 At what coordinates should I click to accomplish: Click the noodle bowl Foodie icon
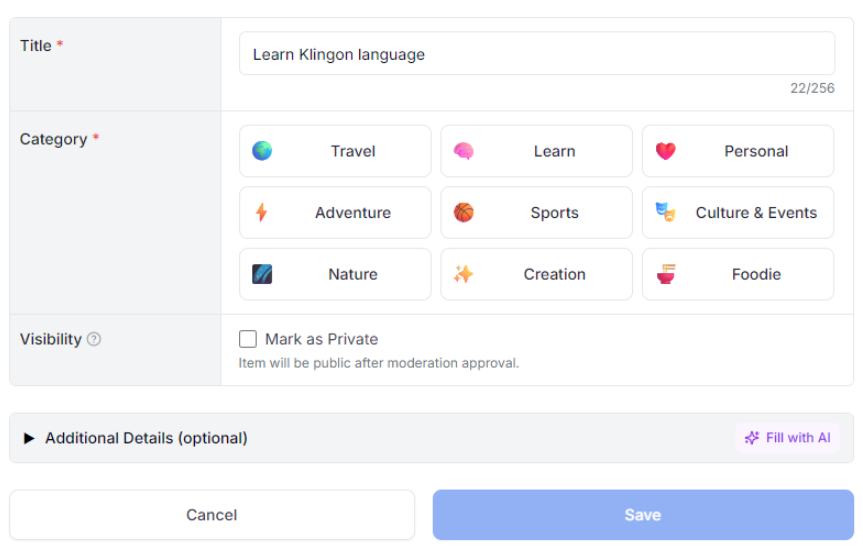666,274
